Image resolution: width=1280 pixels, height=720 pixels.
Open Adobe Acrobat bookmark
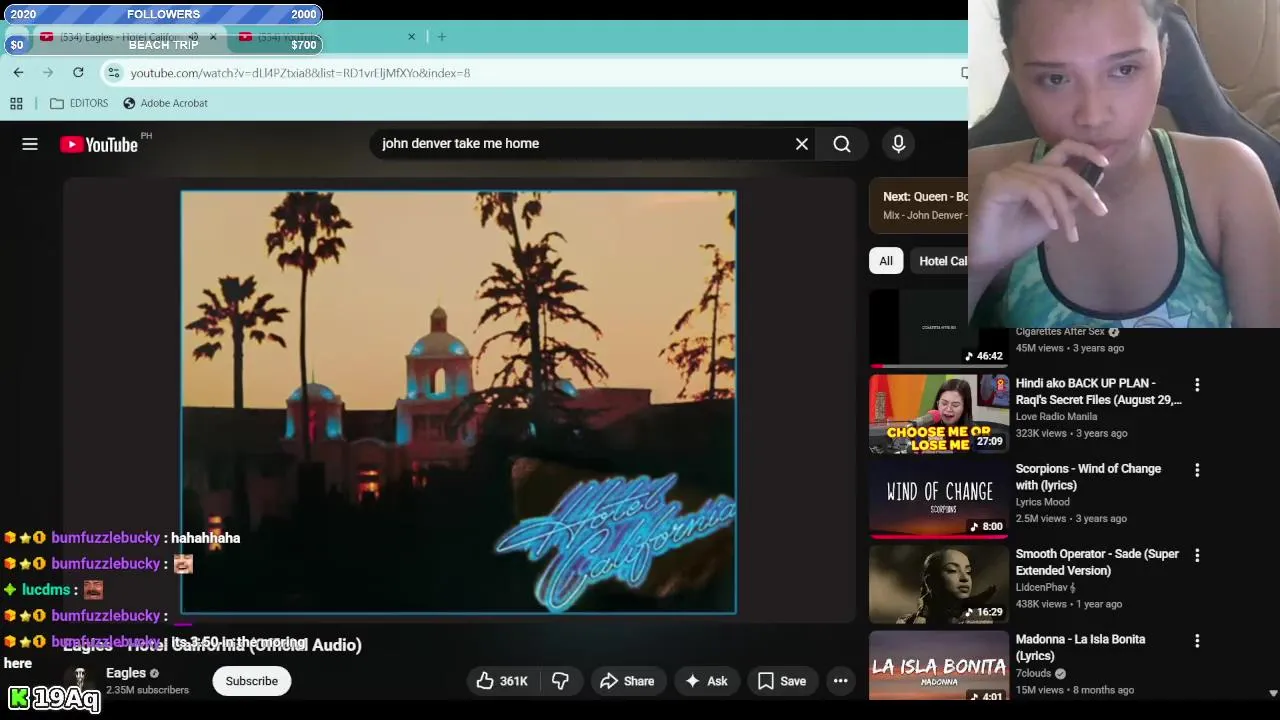[165, 103]
